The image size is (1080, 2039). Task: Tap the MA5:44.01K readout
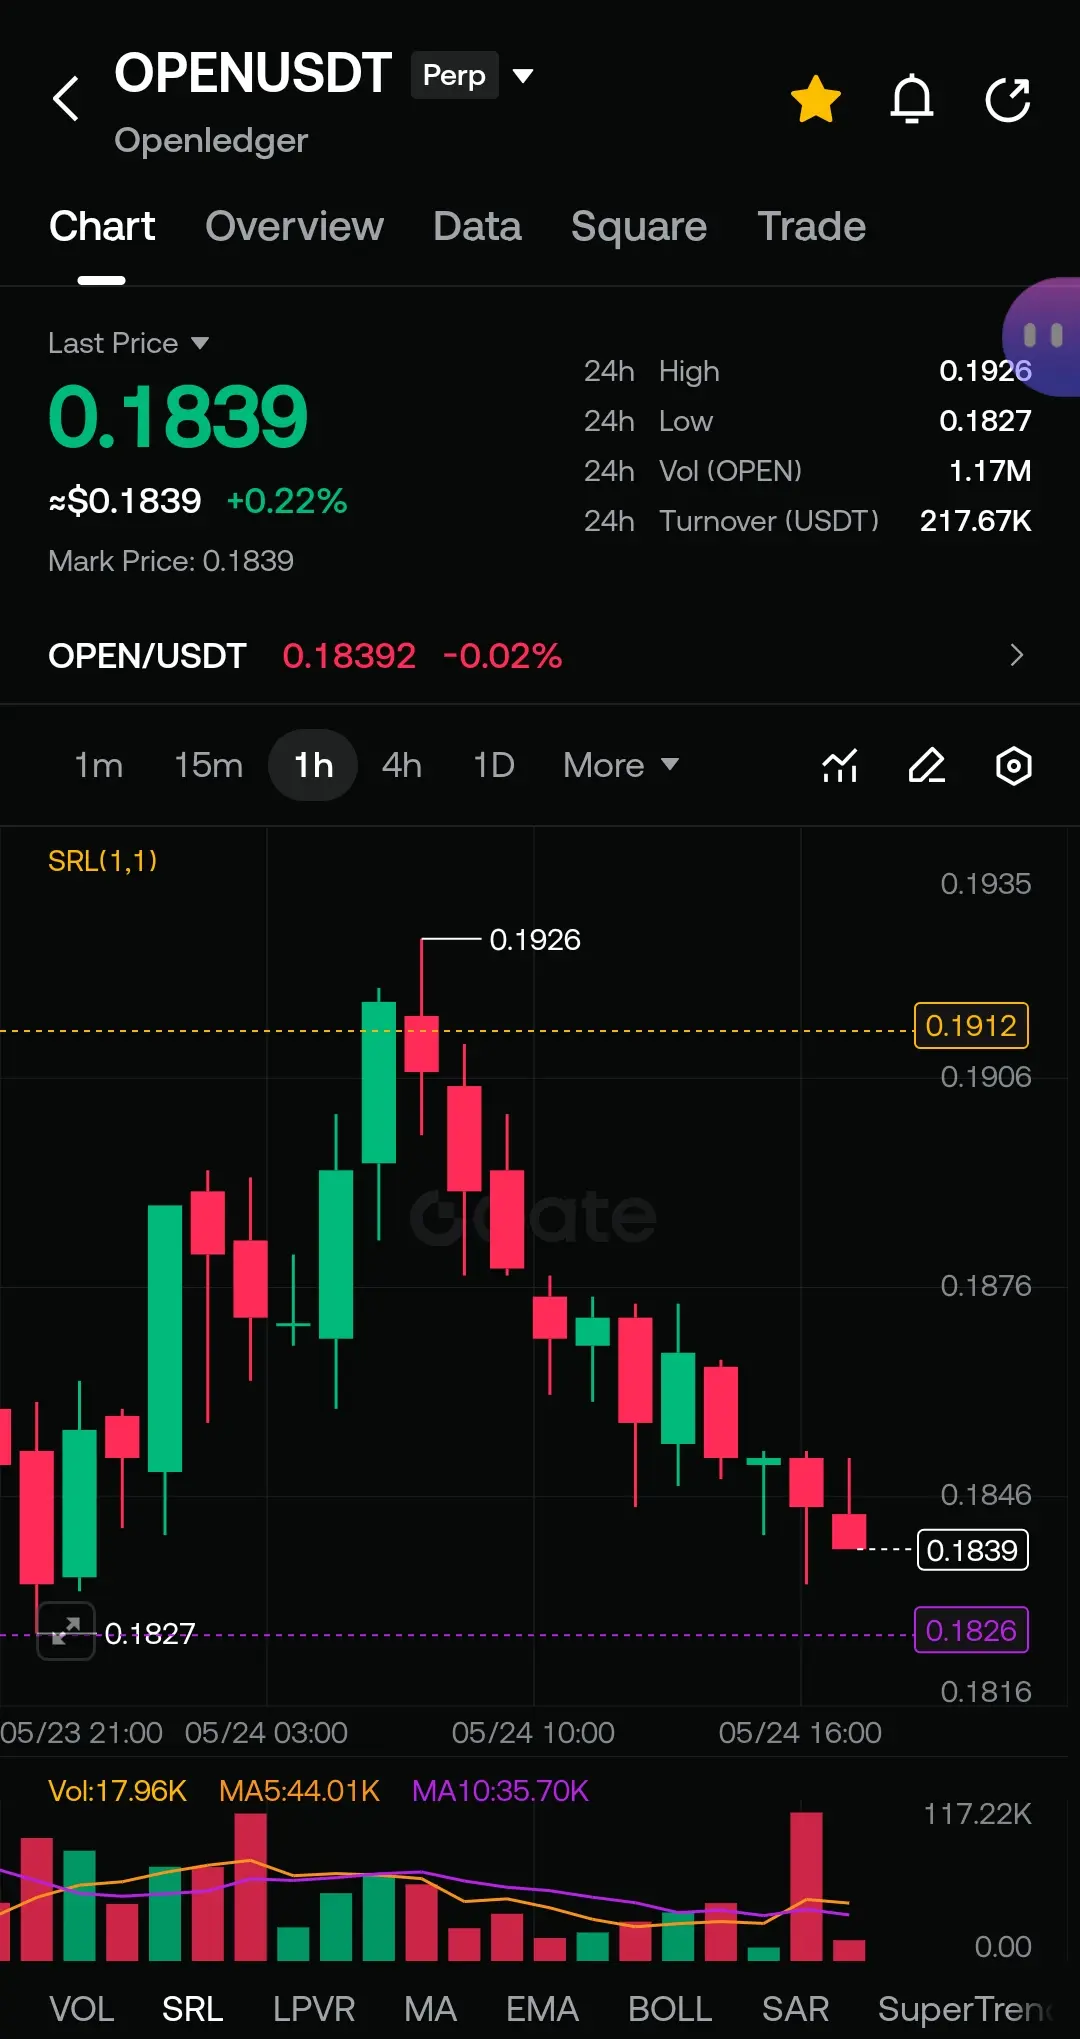point(299,1790)
